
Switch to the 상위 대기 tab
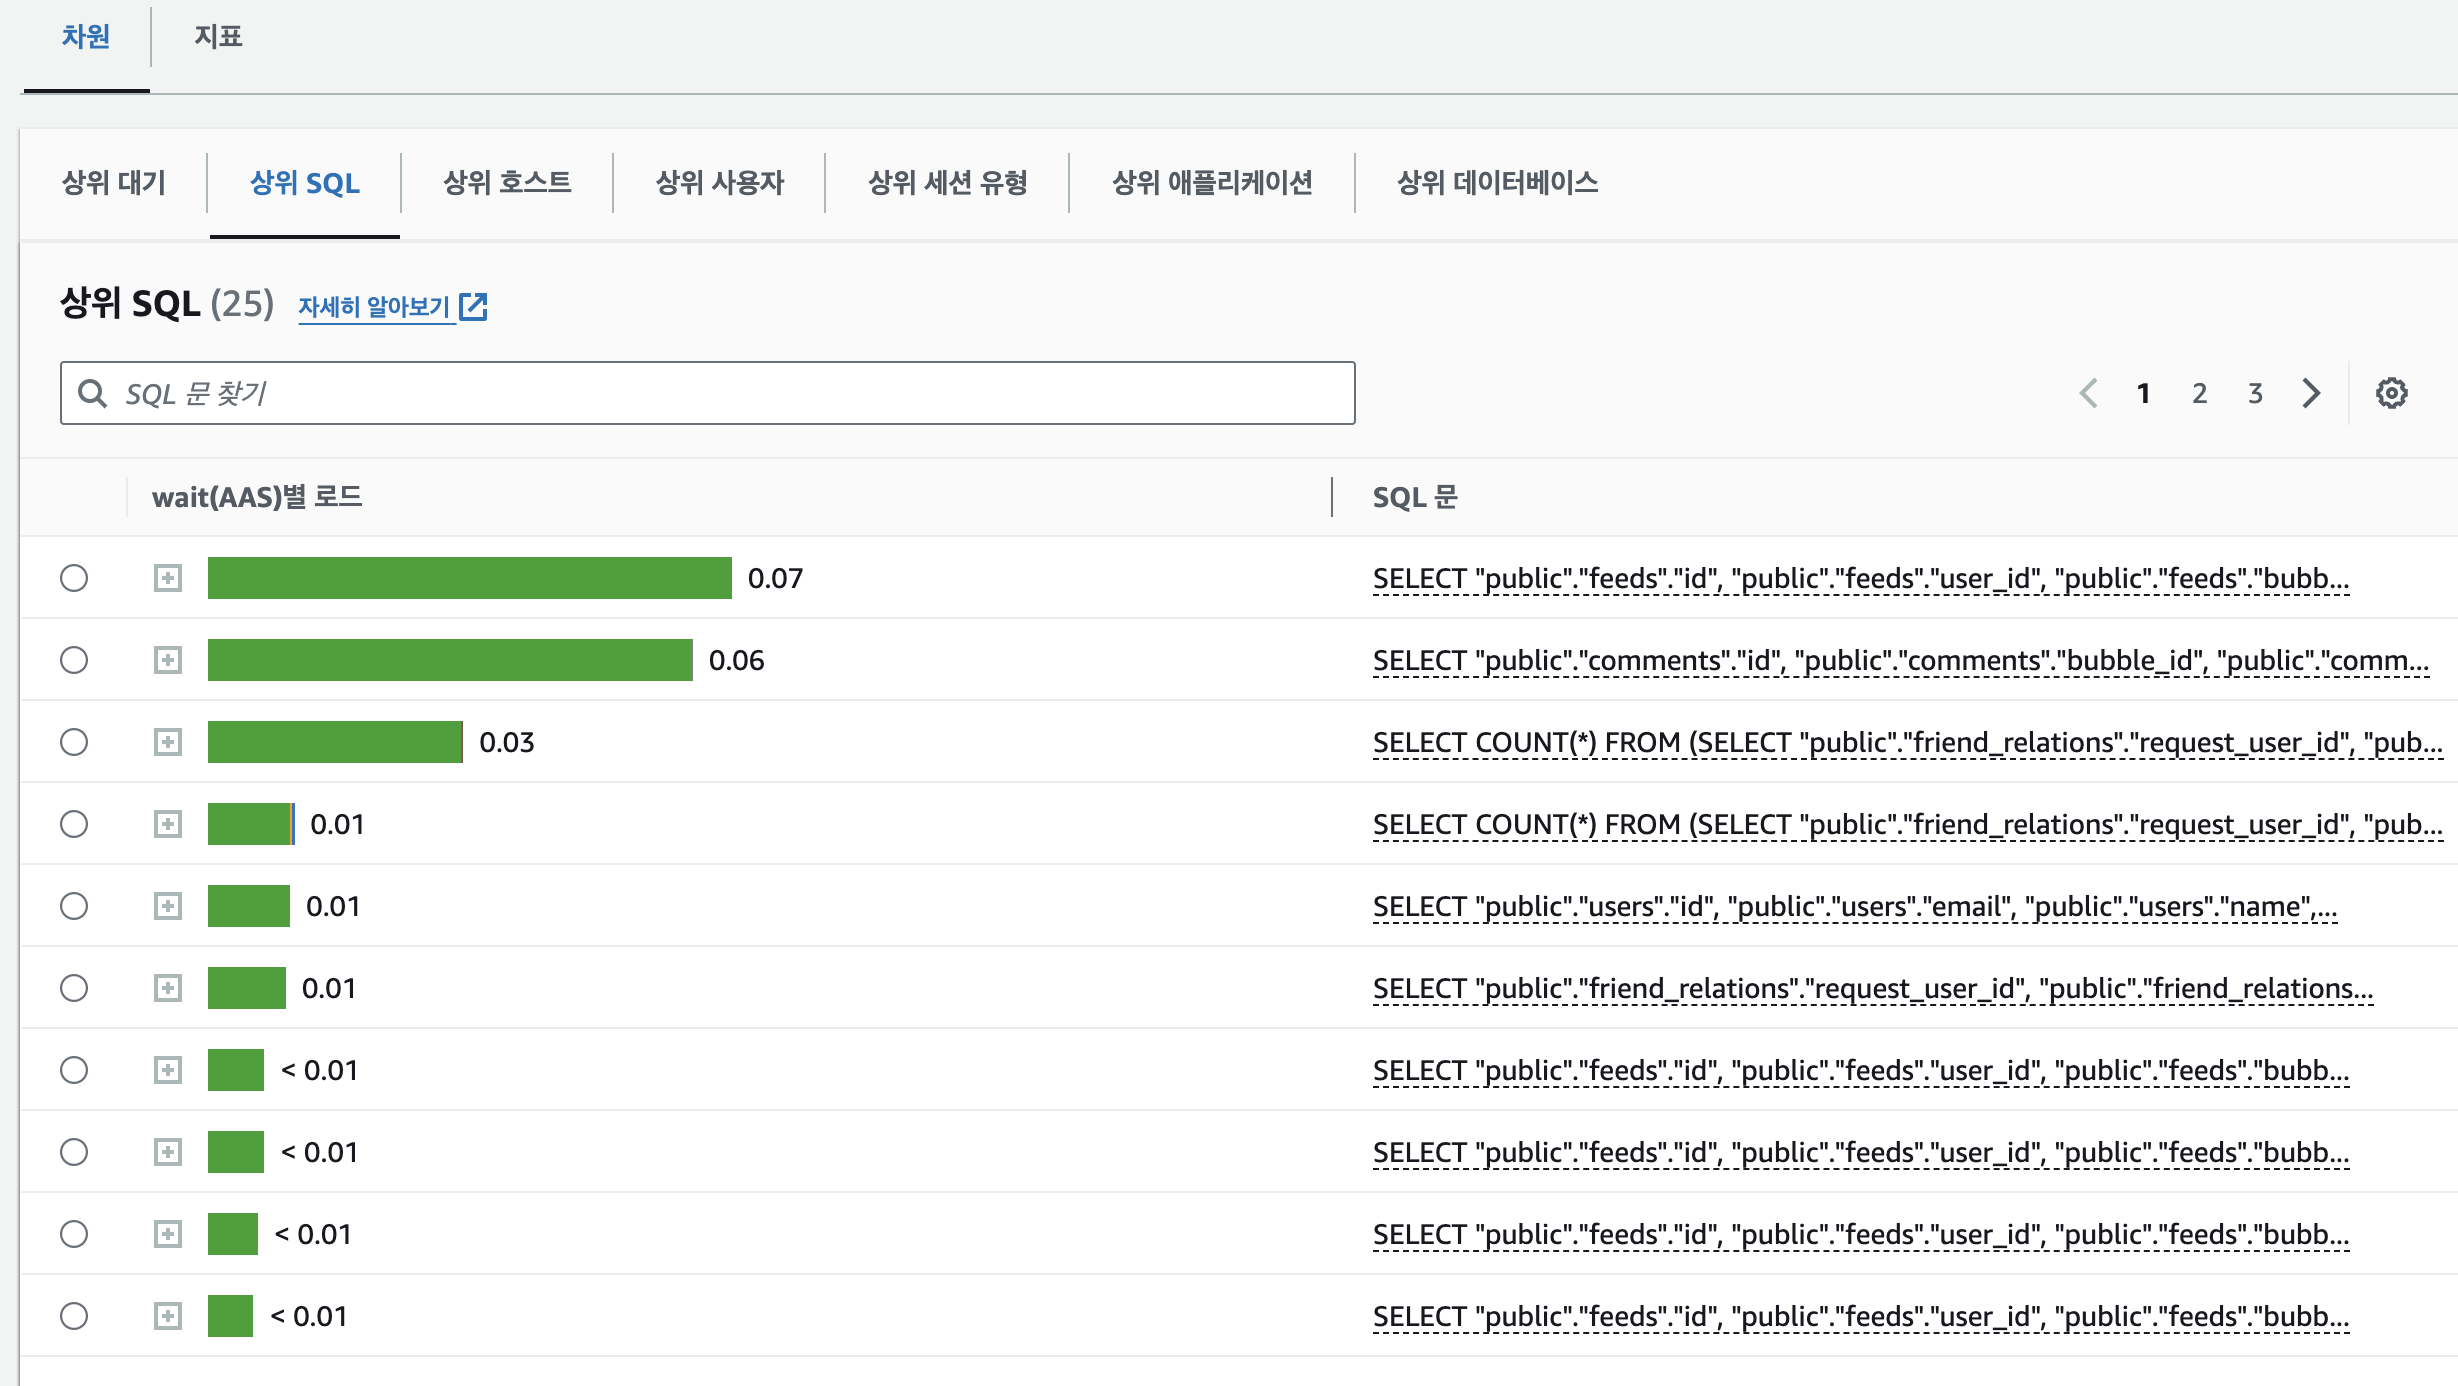click(x=114, y=183)
